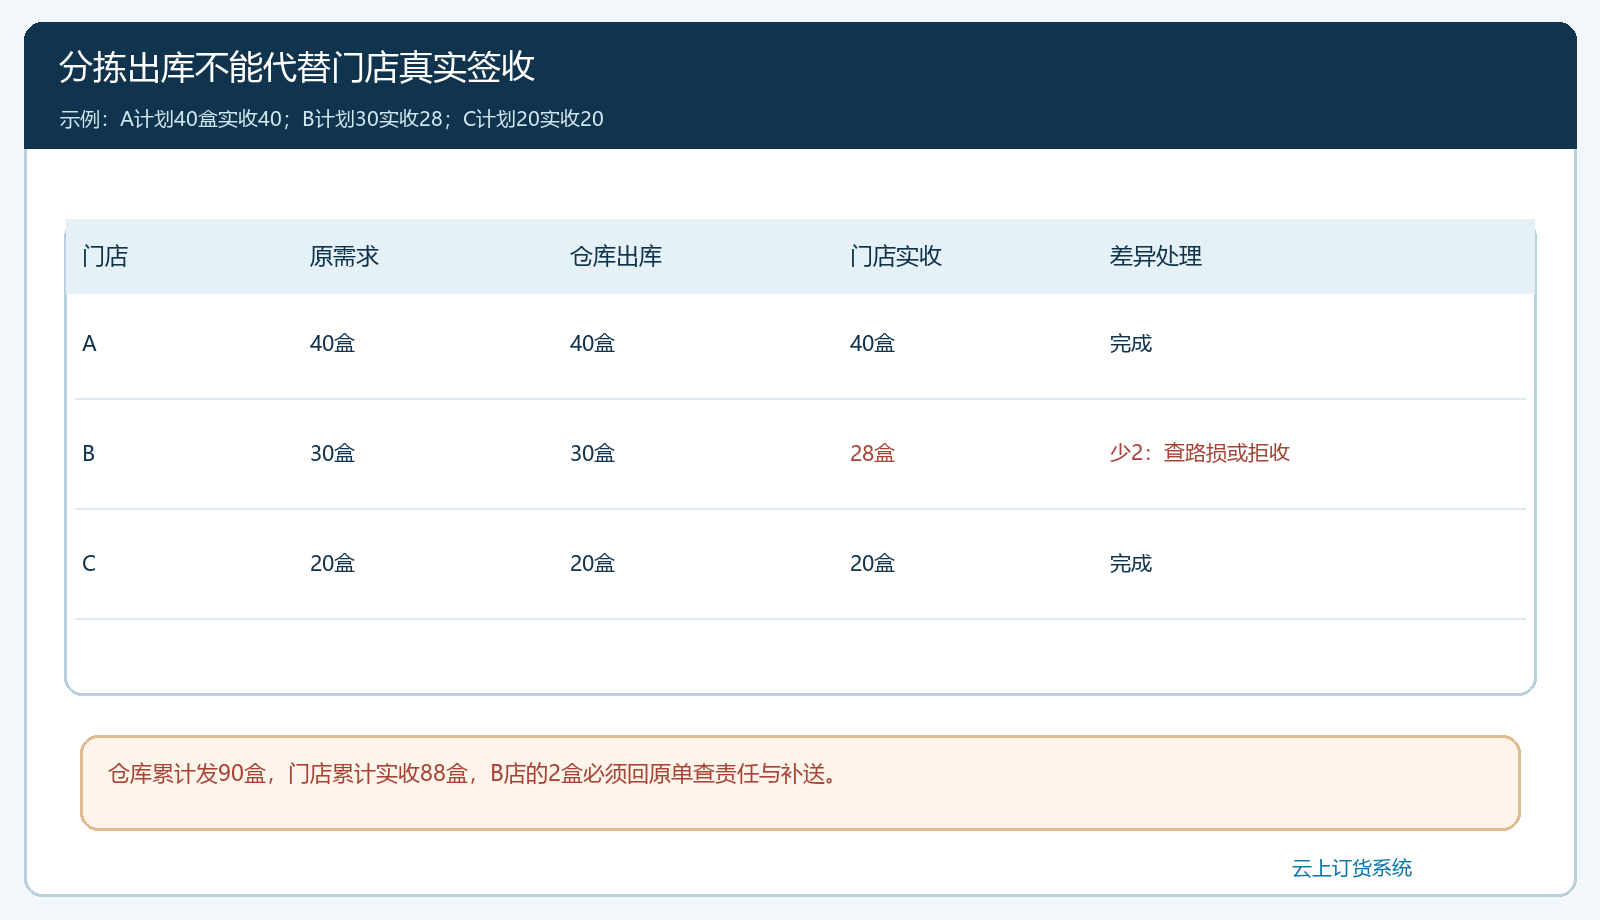Select store B row label
The width and height of the screenshot is (1600, 920).
pyautogui.click(x=89, y=454)
